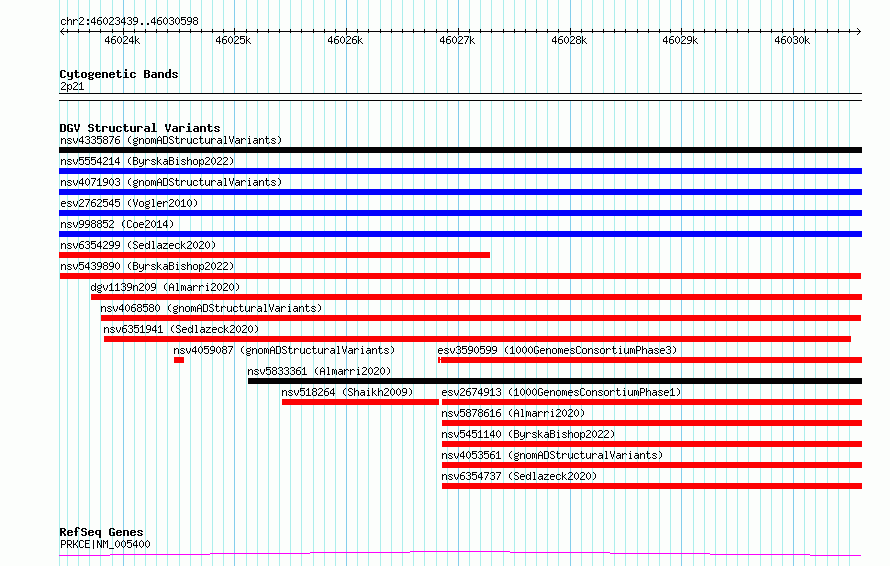Click the PRKCE|NM_005400 gene label

pos(105,544)
